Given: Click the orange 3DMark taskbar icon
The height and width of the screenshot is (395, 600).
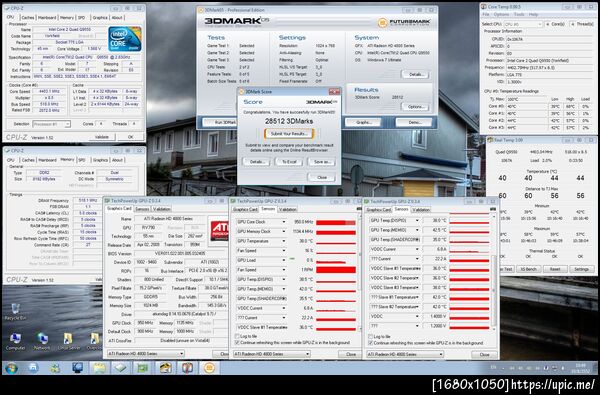Looking at the screenshot, I should [209, 368].
